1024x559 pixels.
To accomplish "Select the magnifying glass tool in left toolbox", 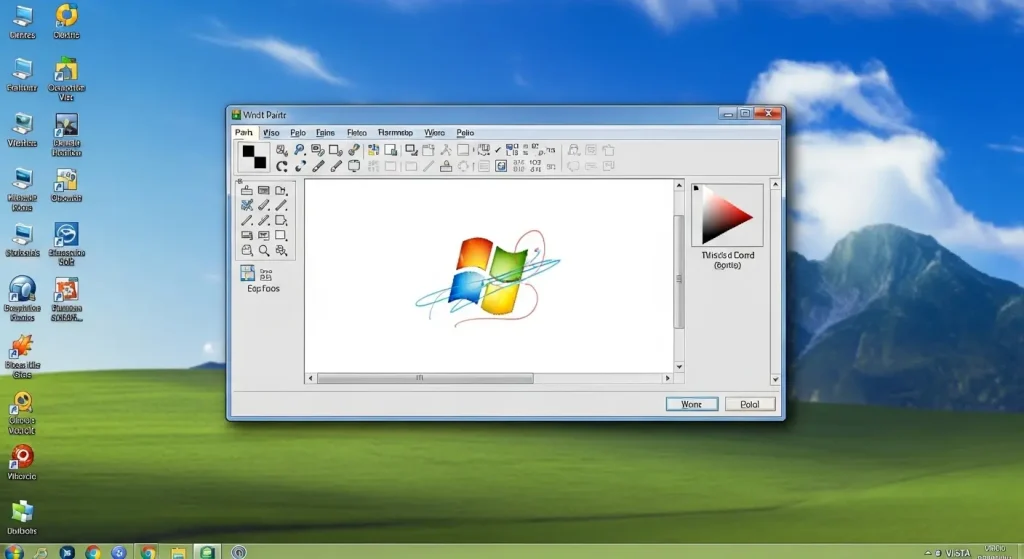I will click(x=264, y=251).
